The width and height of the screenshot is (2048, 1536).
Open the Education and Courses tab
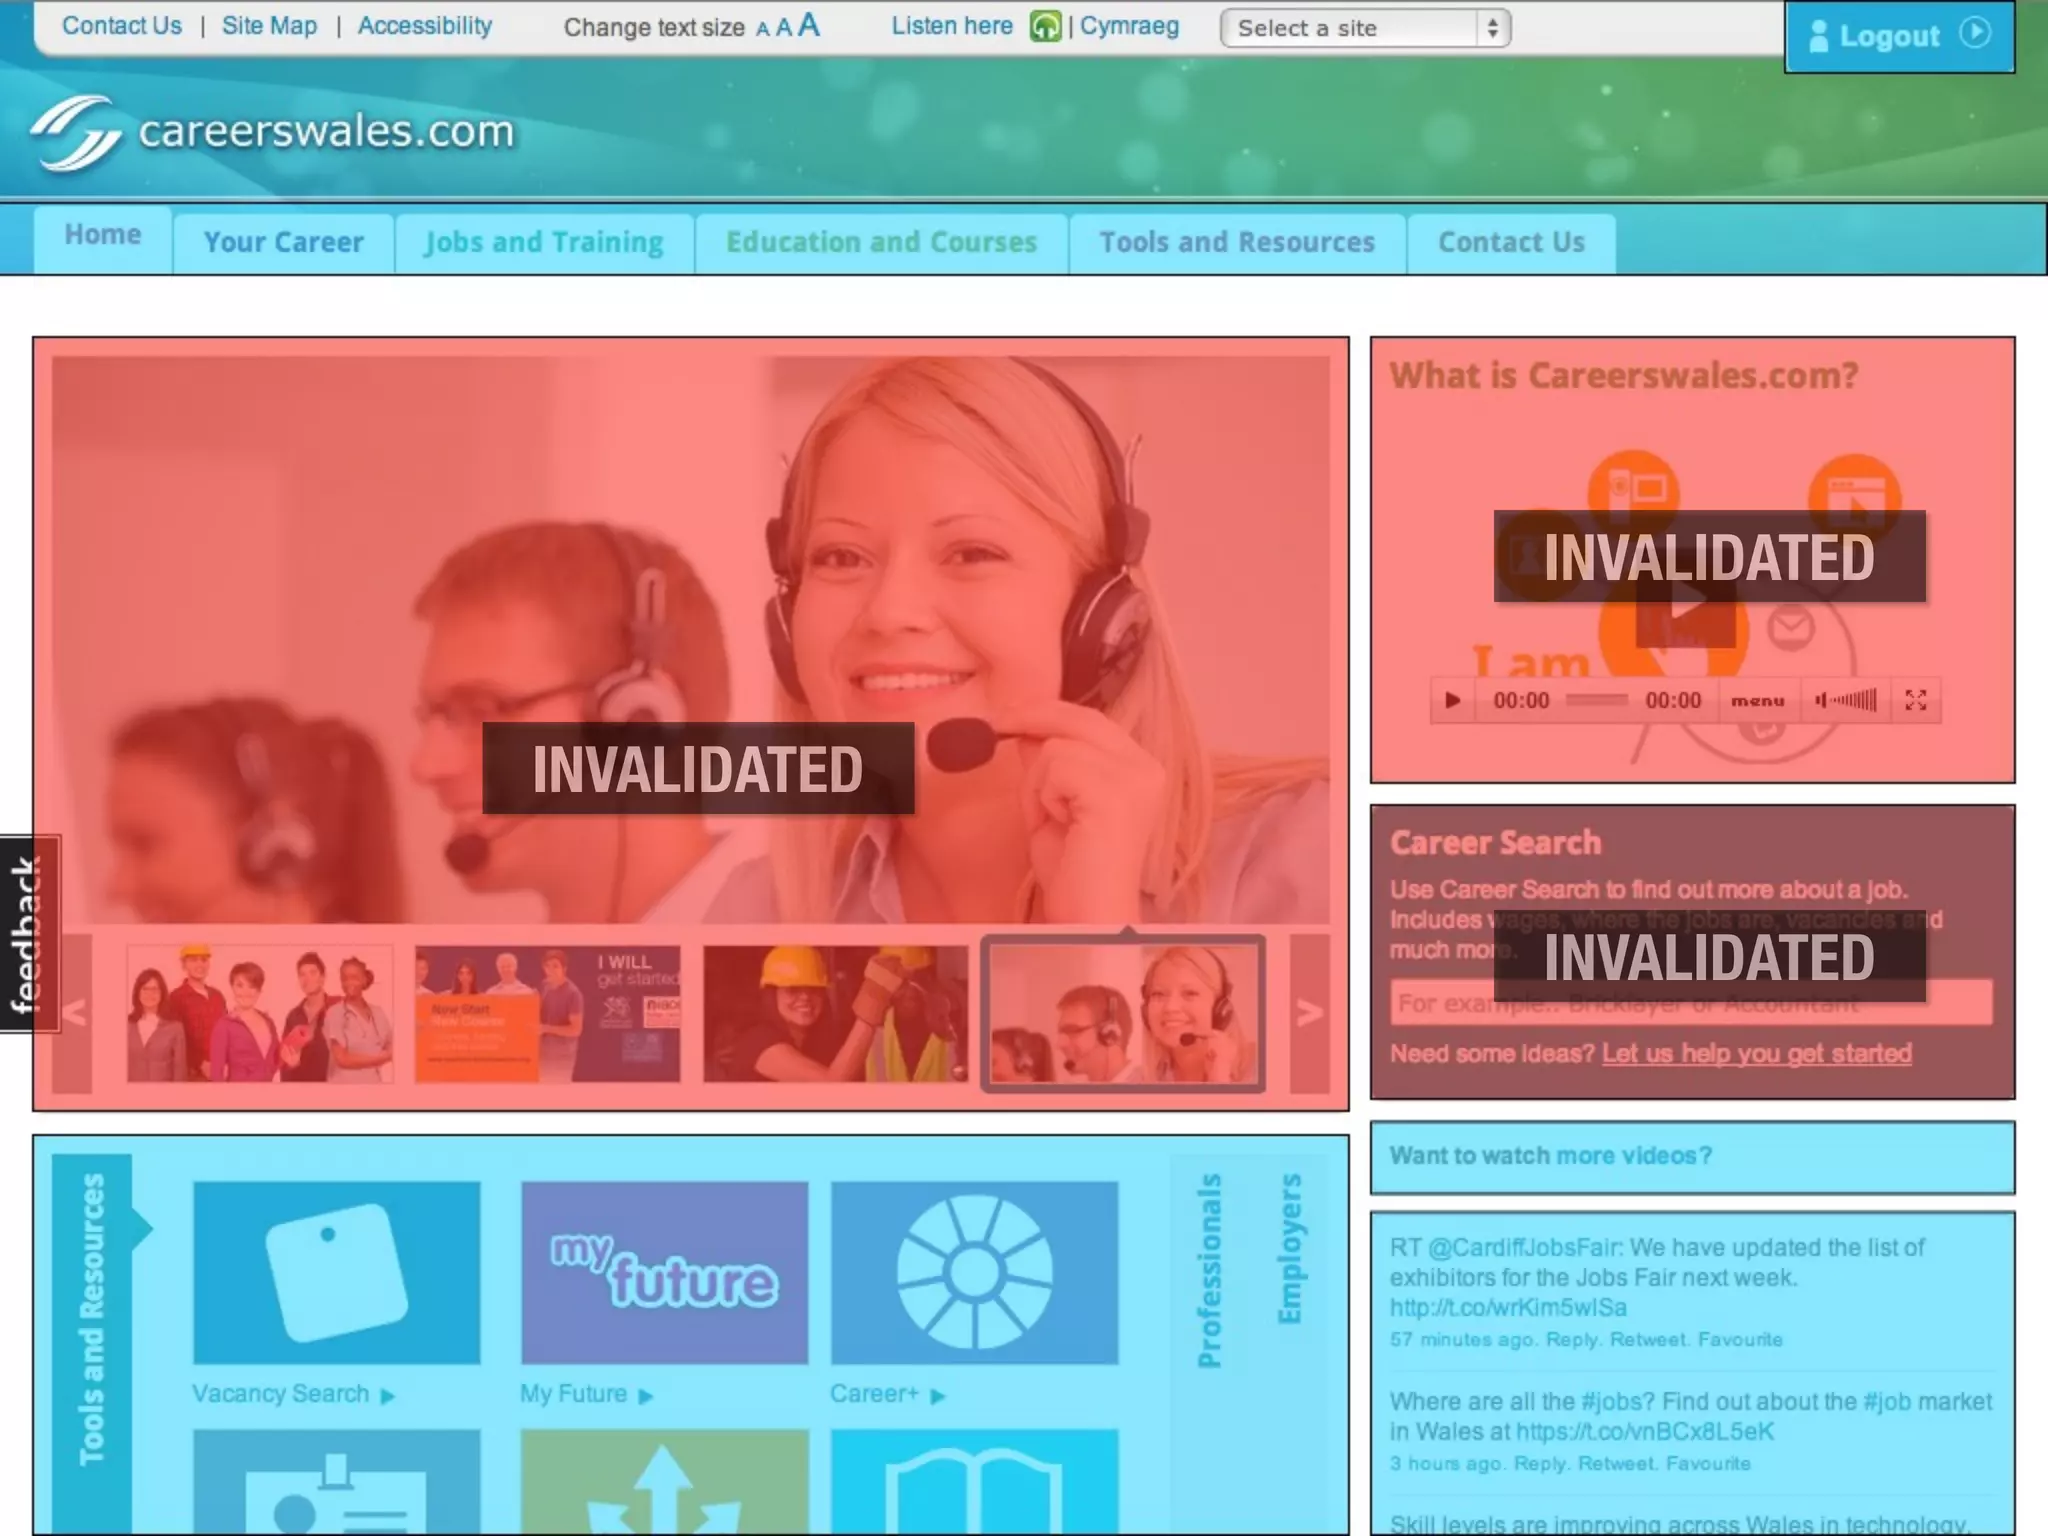coord(881,243)
